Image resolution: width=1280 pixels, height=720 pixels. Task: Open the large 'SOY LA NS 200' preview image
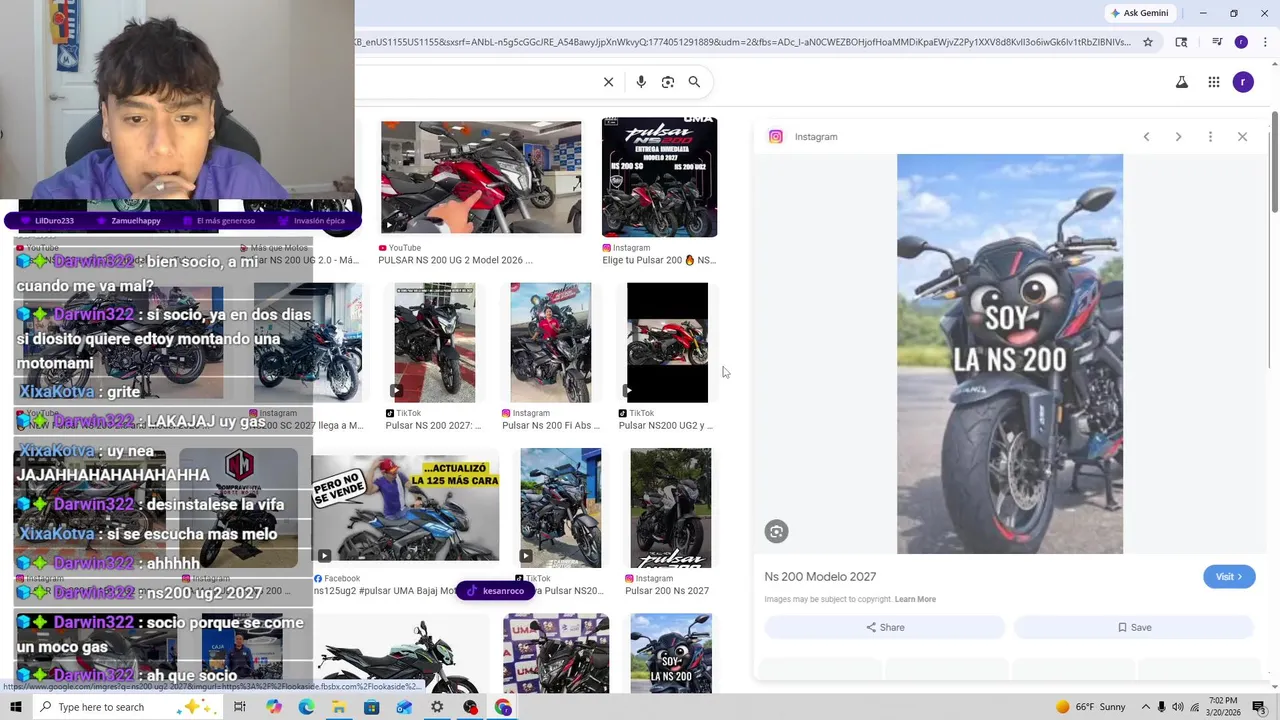click(1010, 354)
